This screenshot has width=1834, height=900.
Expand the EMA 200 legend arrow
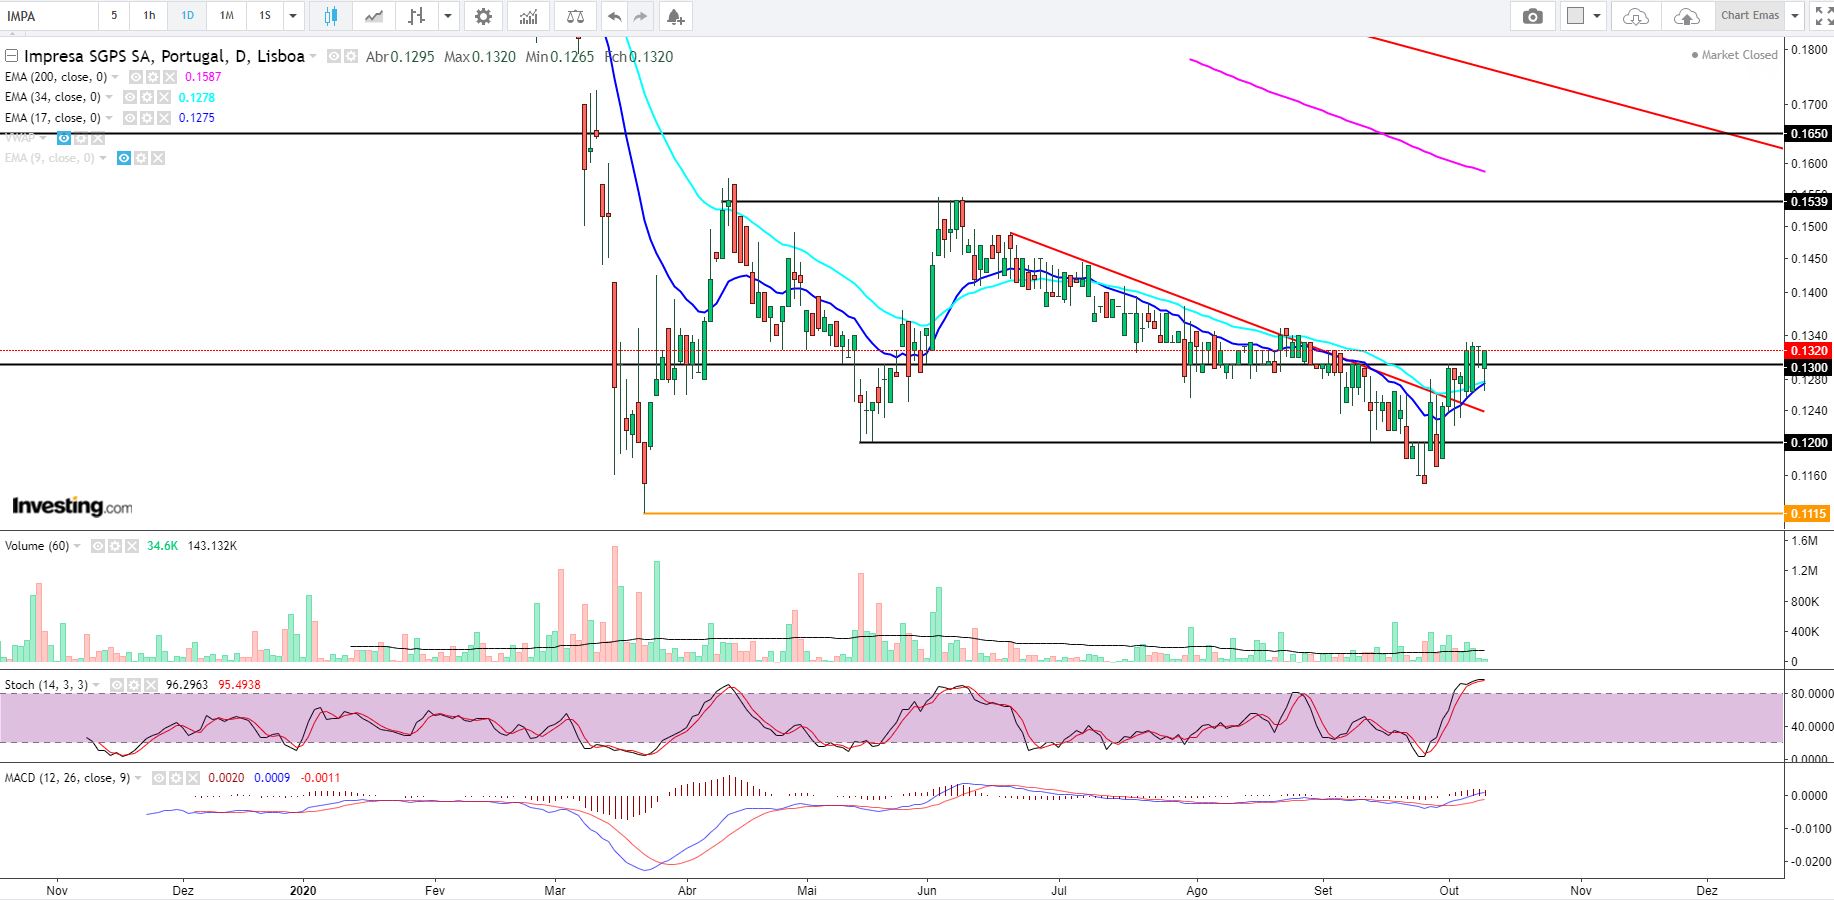tap(116, 77)
